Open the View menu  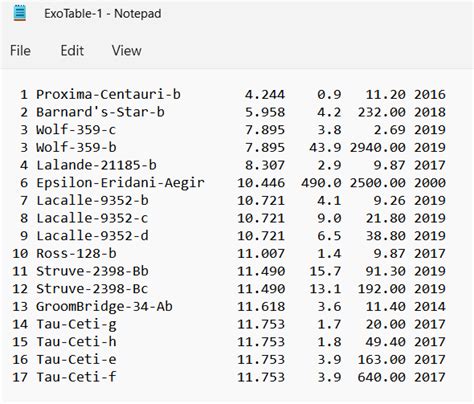pos(127,51)
